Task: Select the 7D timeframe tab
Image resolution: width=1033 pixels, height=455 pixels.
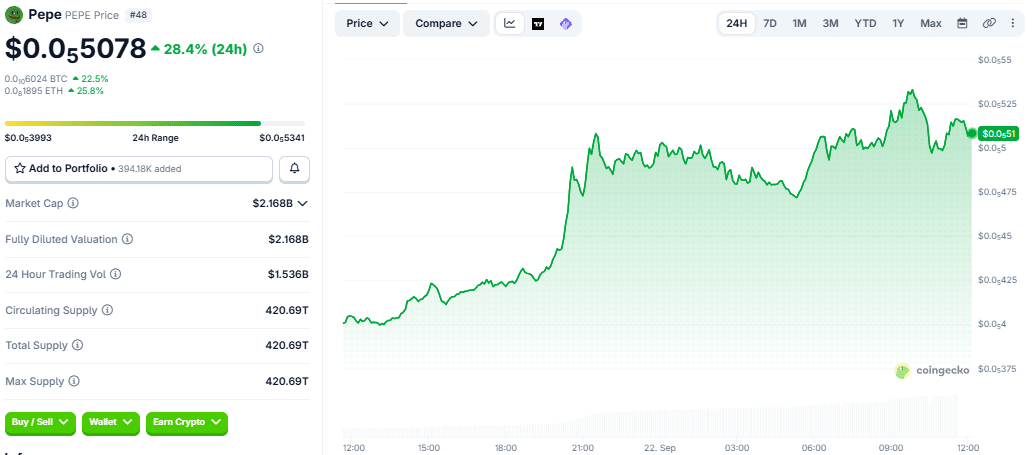Action: [769, 24]
